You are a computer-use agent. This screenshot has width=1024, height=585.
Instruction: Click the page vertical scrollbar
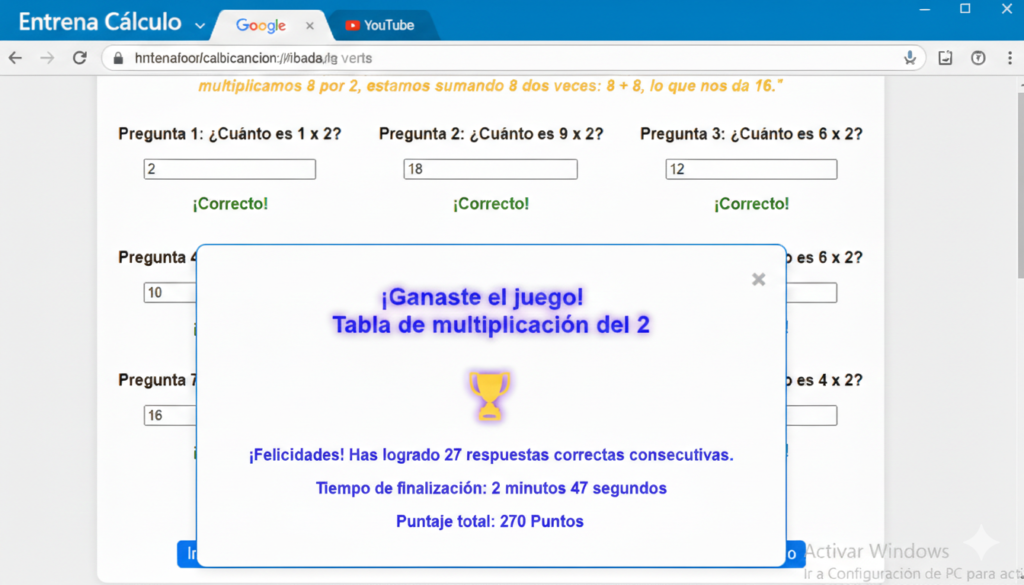1019,180
